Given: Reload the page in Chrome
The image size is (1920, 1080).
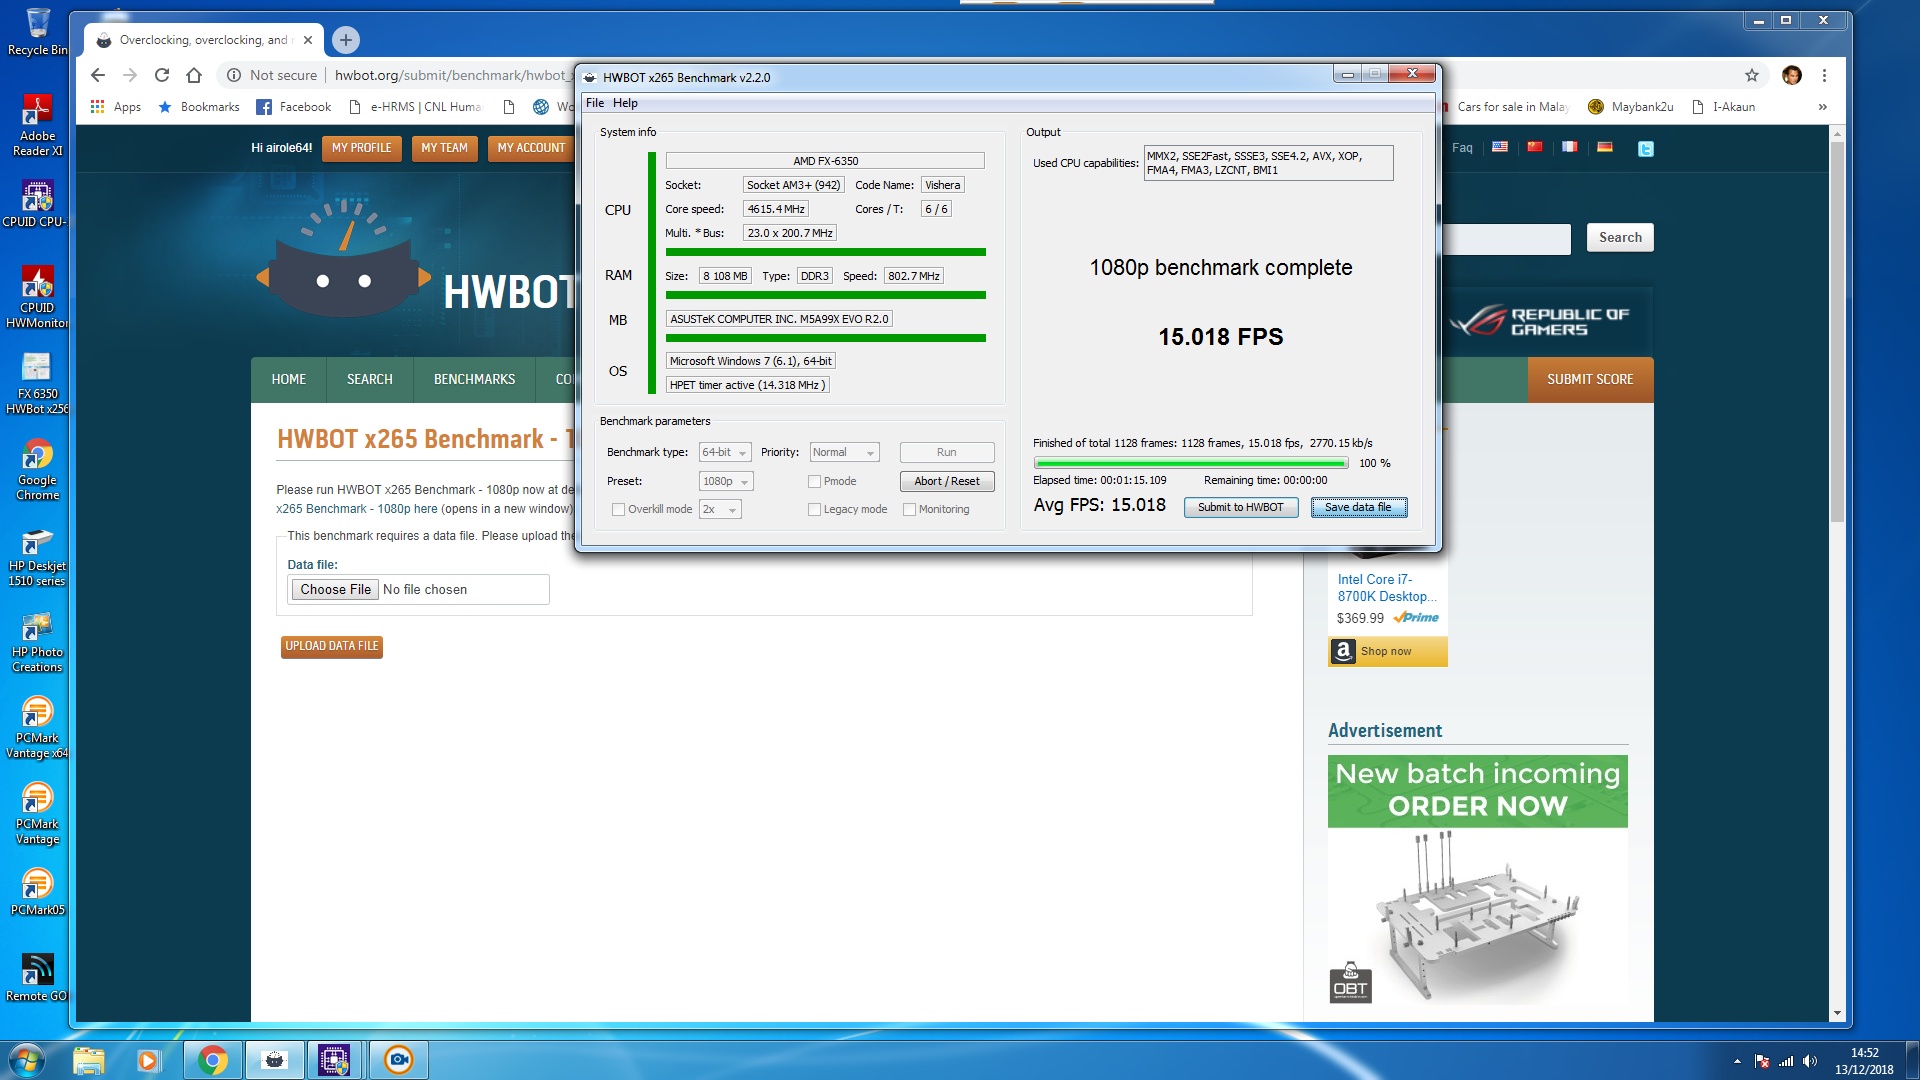Looking at the screenshot, I should (162, 75).
